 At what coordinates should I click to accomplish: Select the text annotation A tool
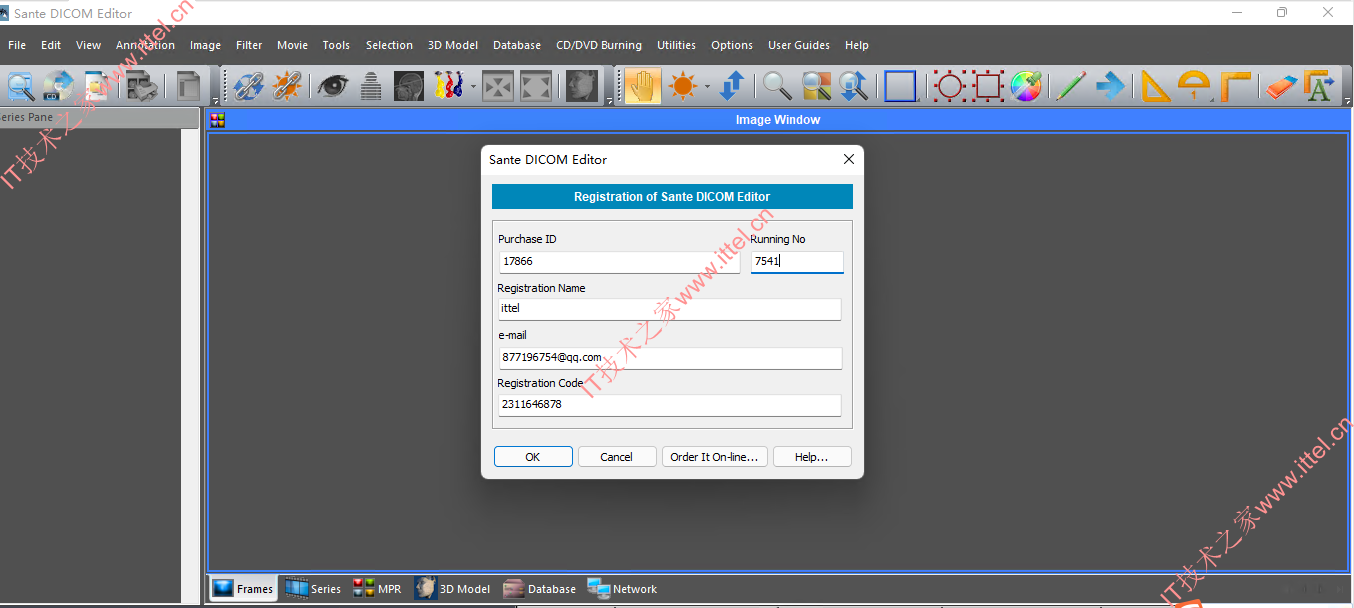[1319, 86]
